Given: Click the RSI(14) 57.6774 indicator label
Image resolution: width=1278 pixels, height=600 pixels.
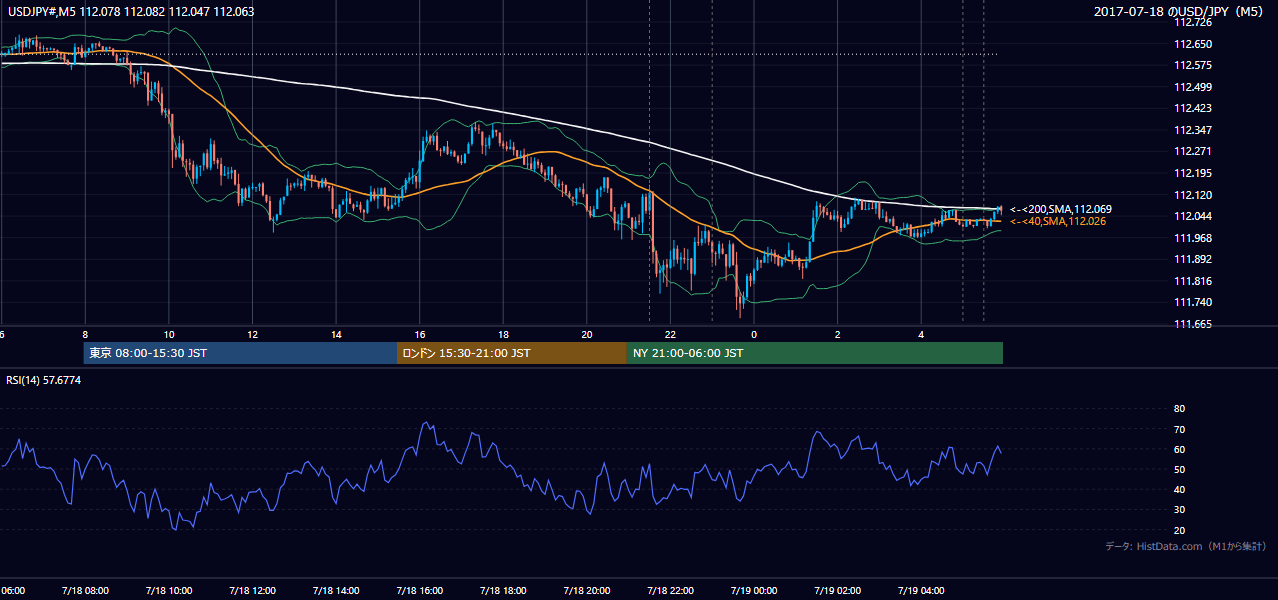Looking at the screenshot, I should [44, 380].
